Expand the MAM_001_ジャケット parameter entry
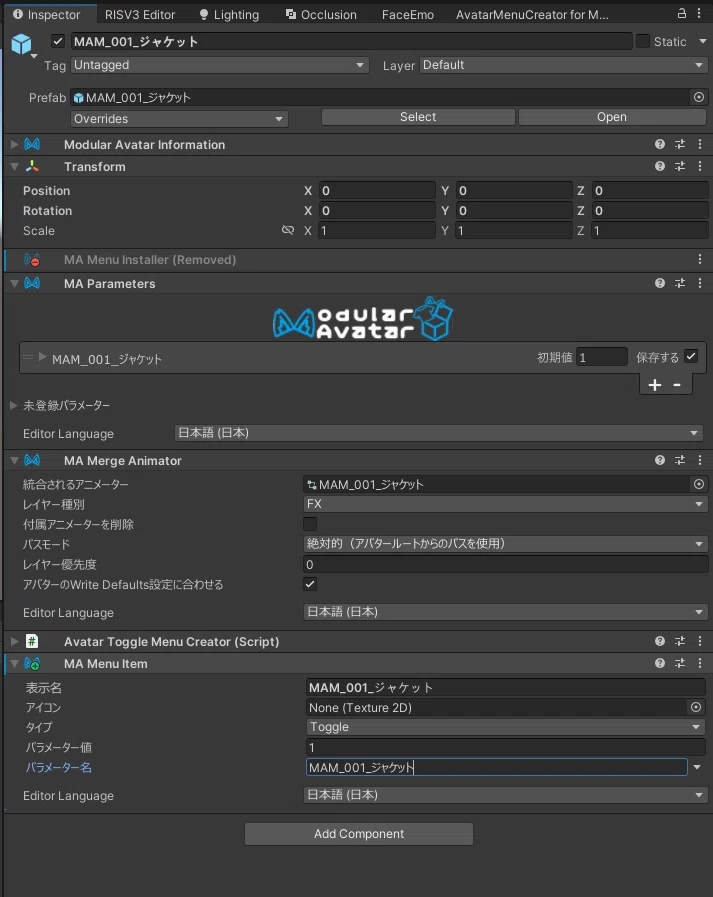 click(x=42, y=357)
